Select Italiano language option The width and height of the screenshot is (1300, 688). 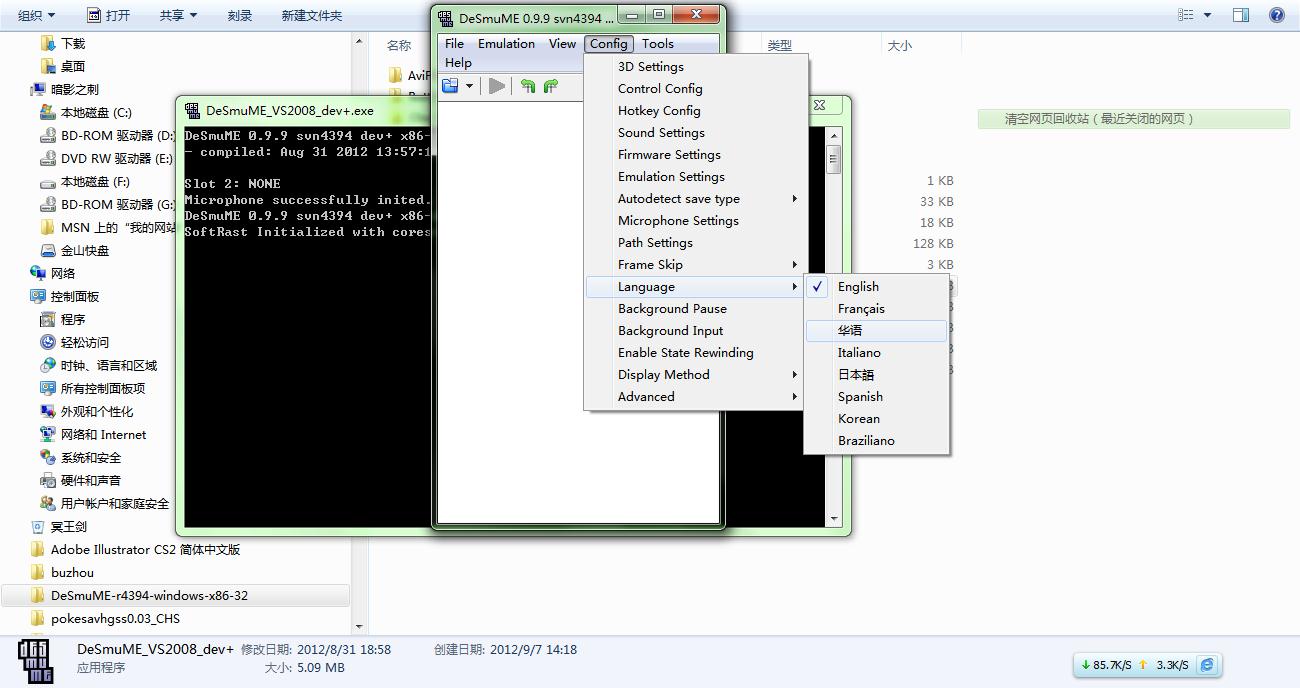click(x=876, y=353)
